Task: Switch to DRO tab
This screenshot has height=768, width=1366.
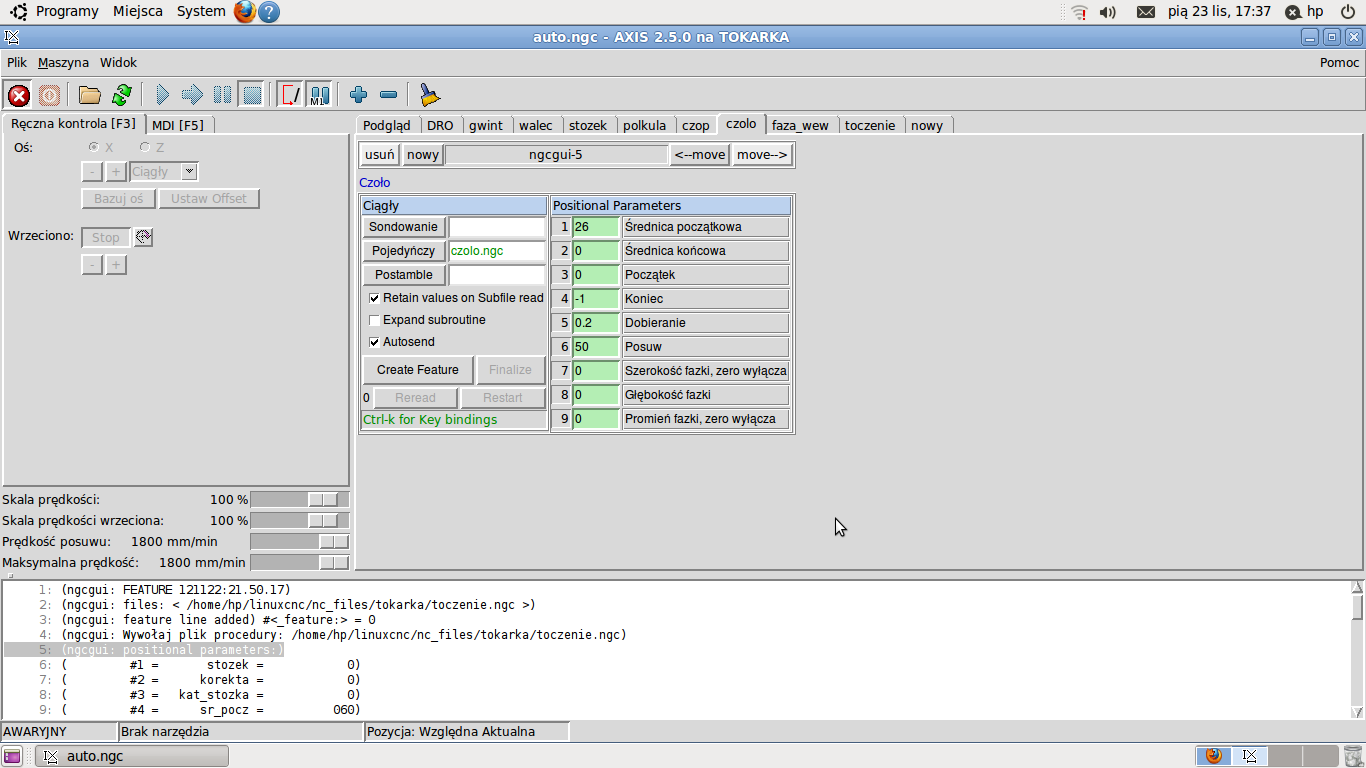Action: tap(440, 125)
